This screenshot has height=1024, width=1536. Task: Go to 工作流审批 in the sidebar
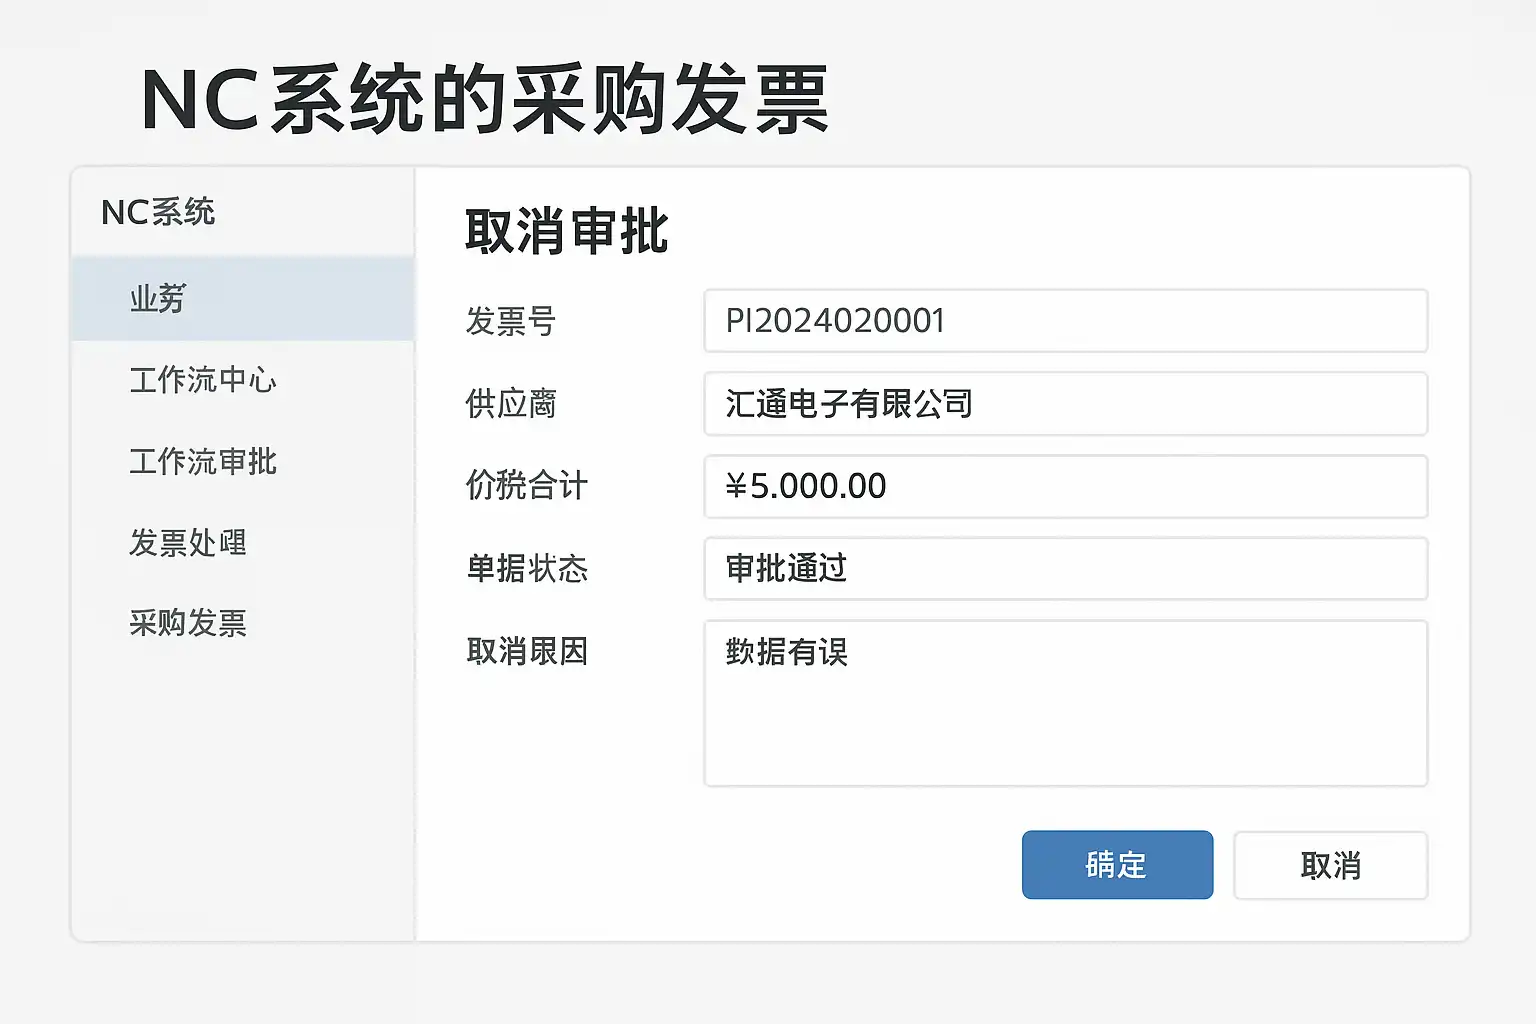coord(203,461)
